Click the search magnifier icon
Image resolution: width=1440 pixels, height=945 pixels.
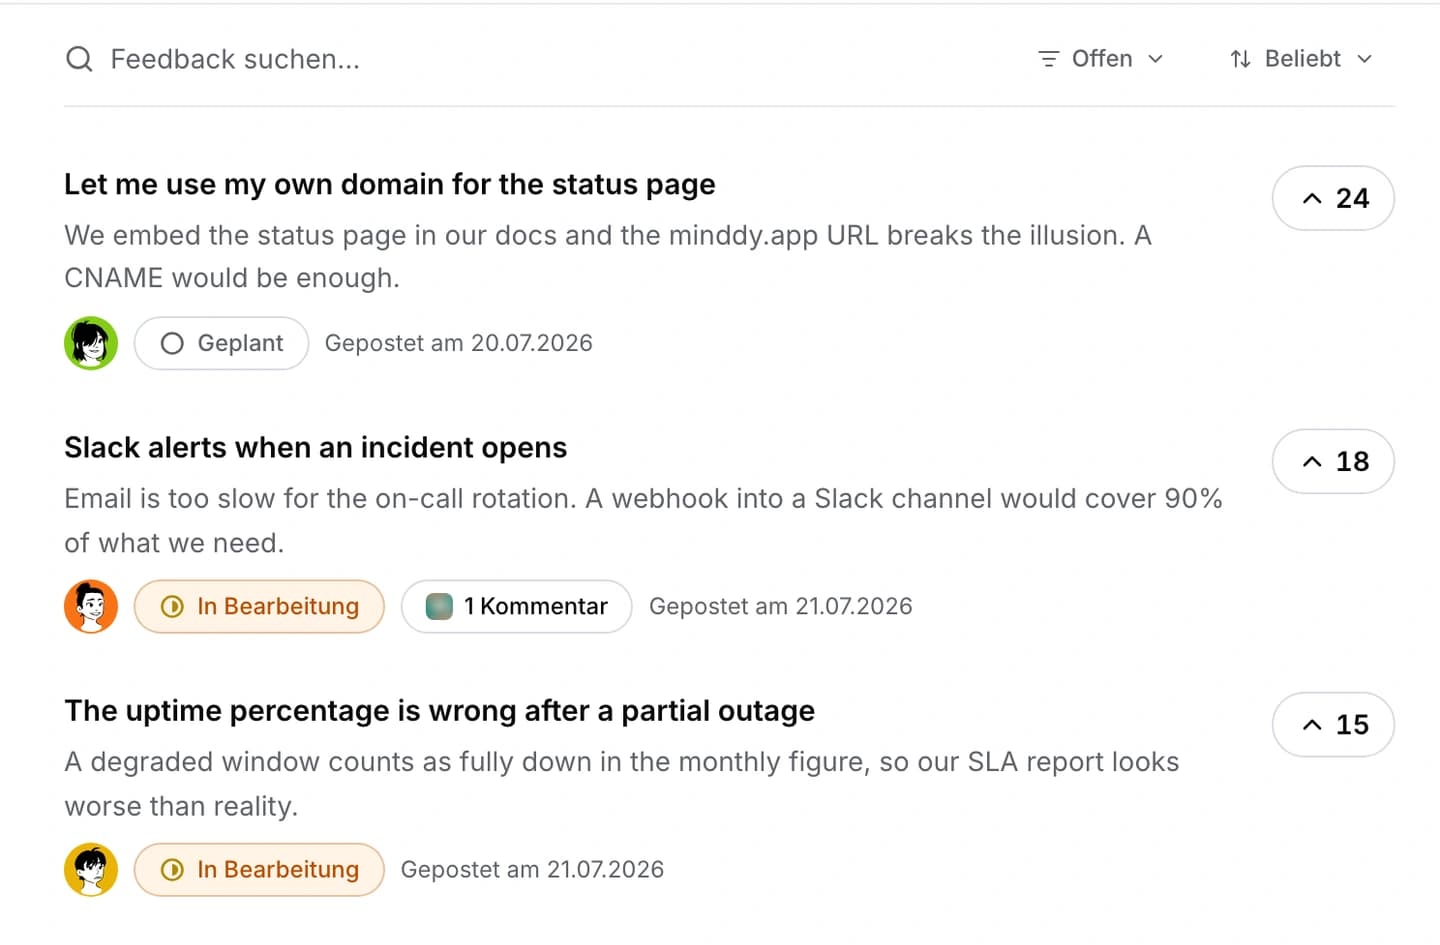[x=79, y=59]
